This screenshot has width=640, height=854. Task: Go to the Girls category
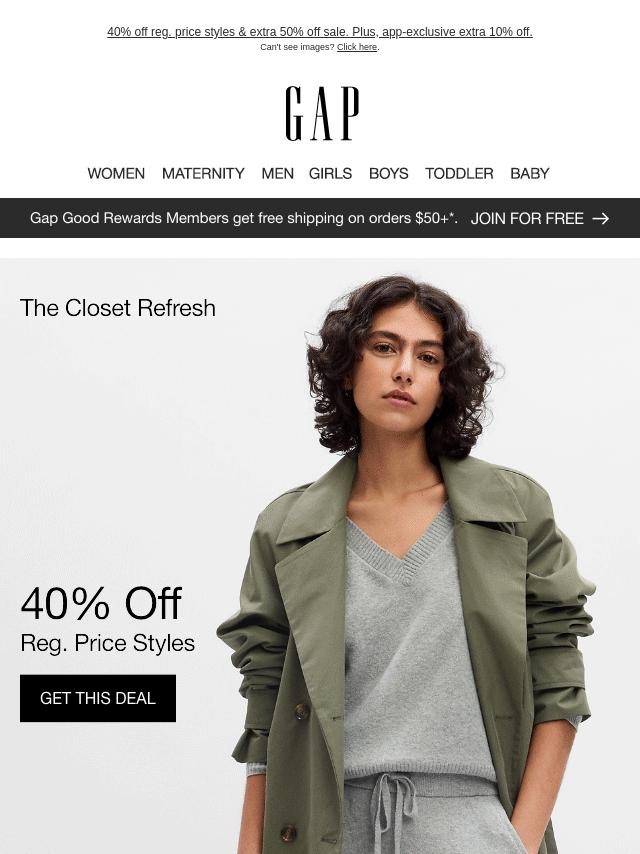coord(330,173)
